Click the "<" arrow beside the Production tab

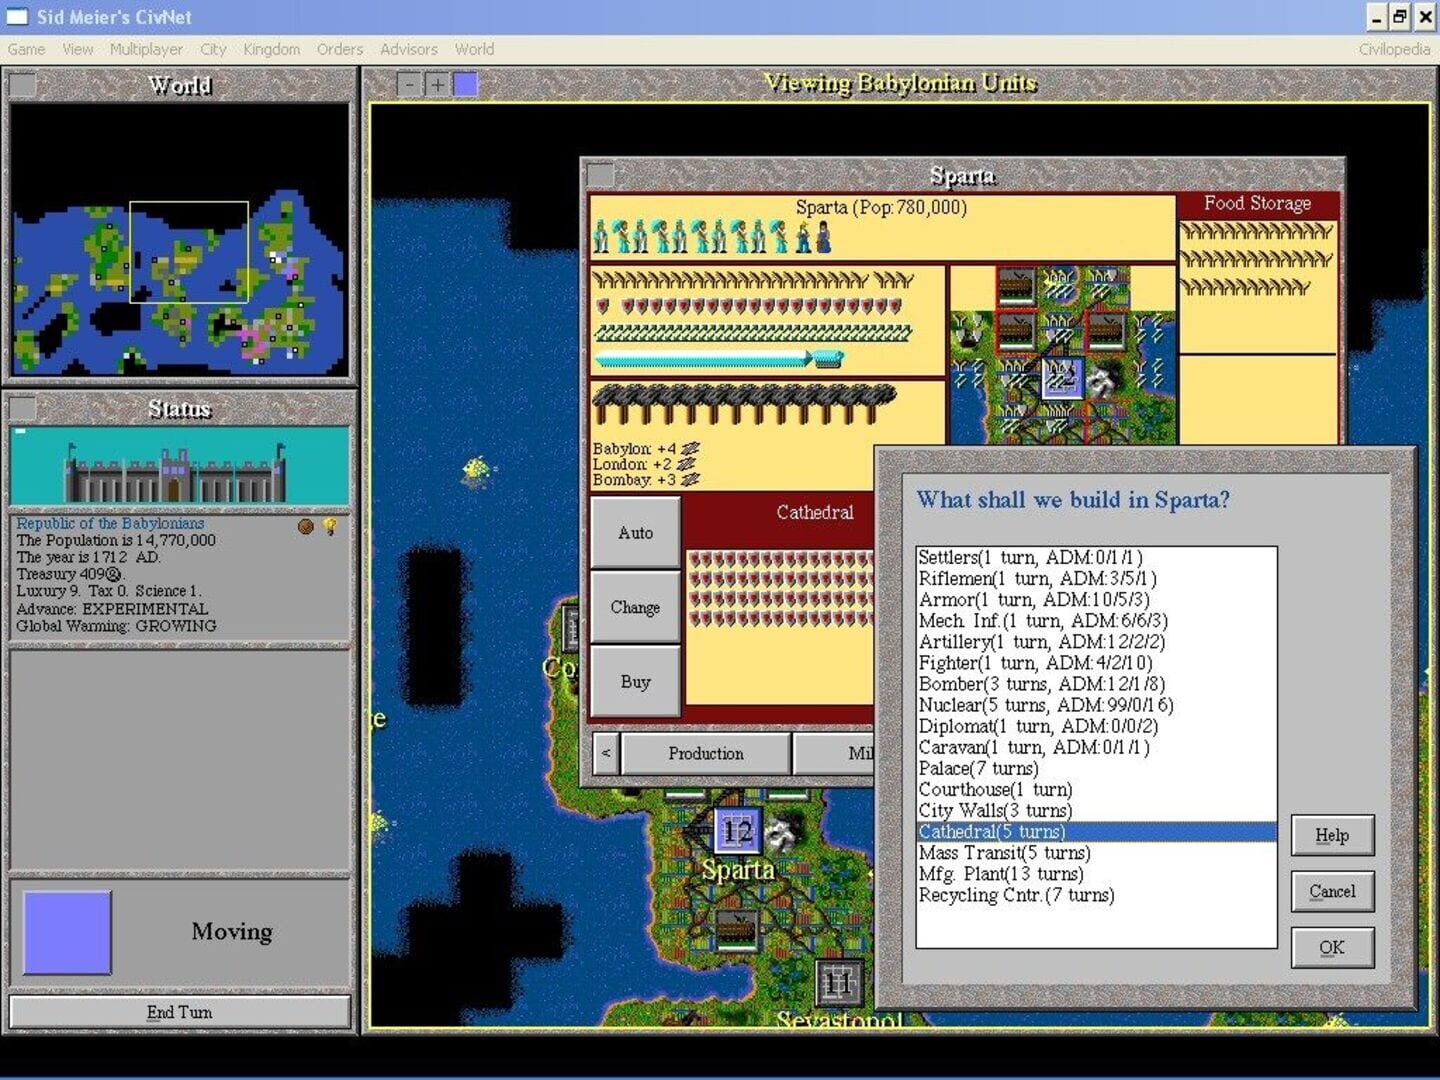coord(605,753)
